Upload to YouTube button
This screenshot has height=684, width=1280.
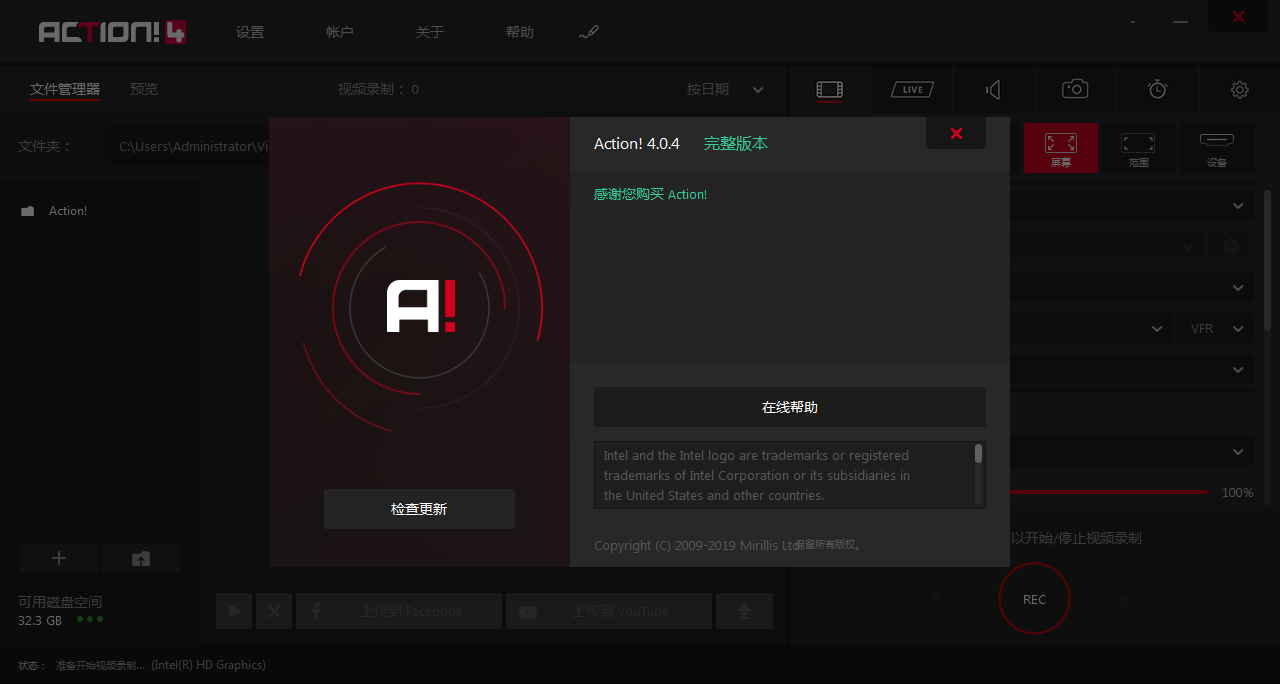pyautogui.click(x=609, y=611)
